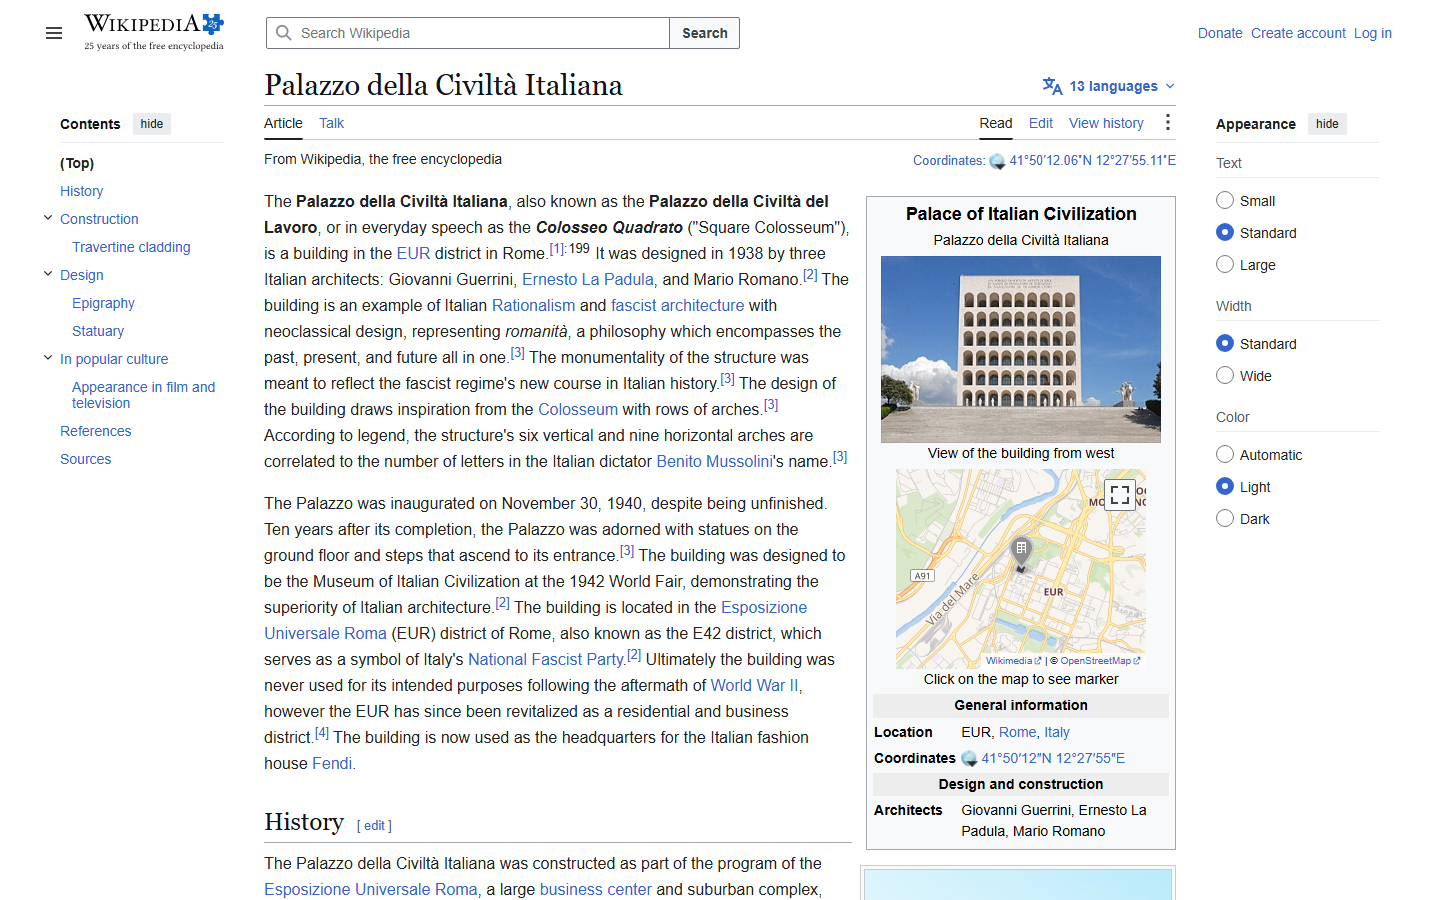Open the Edit tab
1440x900 pixels.
(1041, 123)
